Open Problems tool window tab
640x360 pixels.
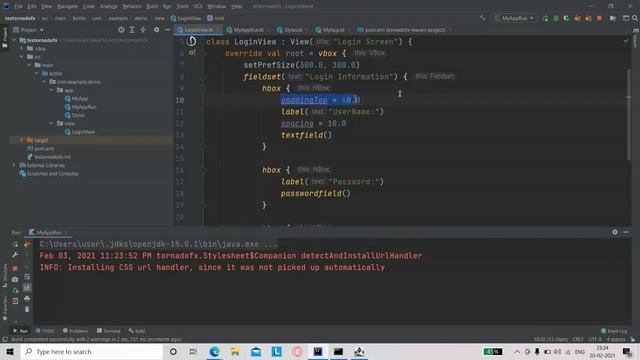pos(76,331)
